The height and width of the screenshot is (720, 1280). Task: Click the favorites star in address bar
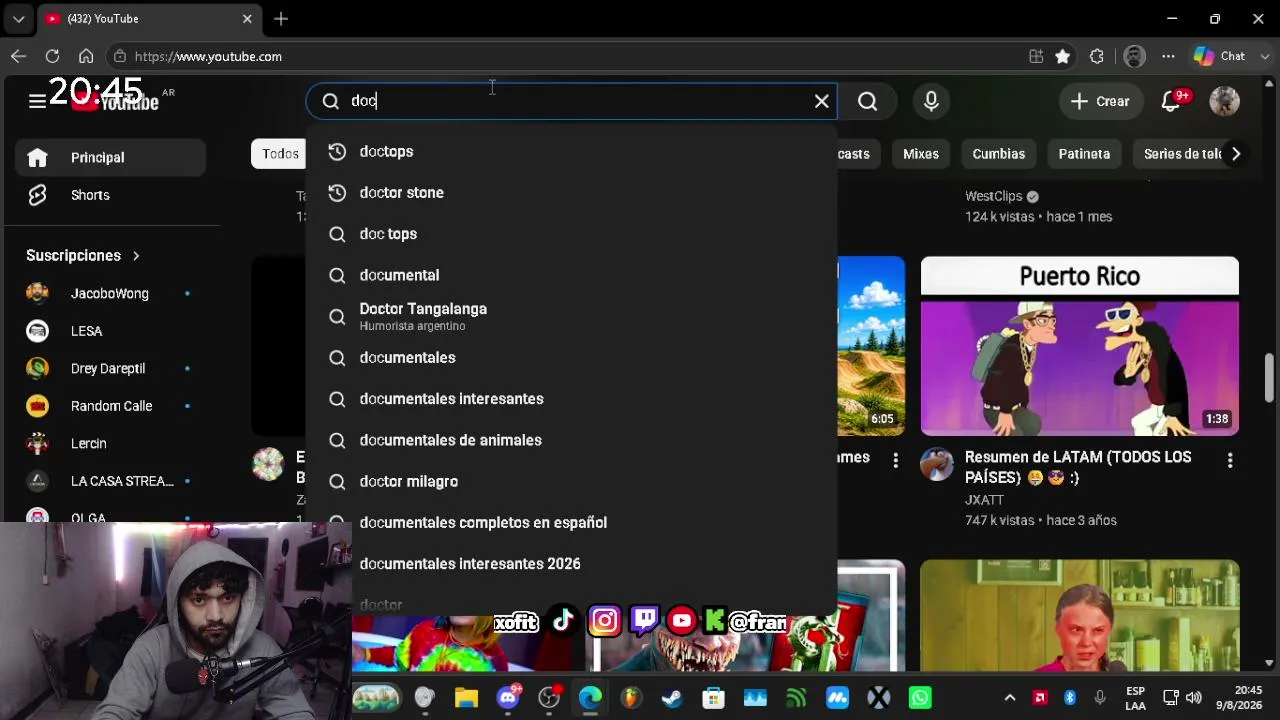(x=1063, y=56)
